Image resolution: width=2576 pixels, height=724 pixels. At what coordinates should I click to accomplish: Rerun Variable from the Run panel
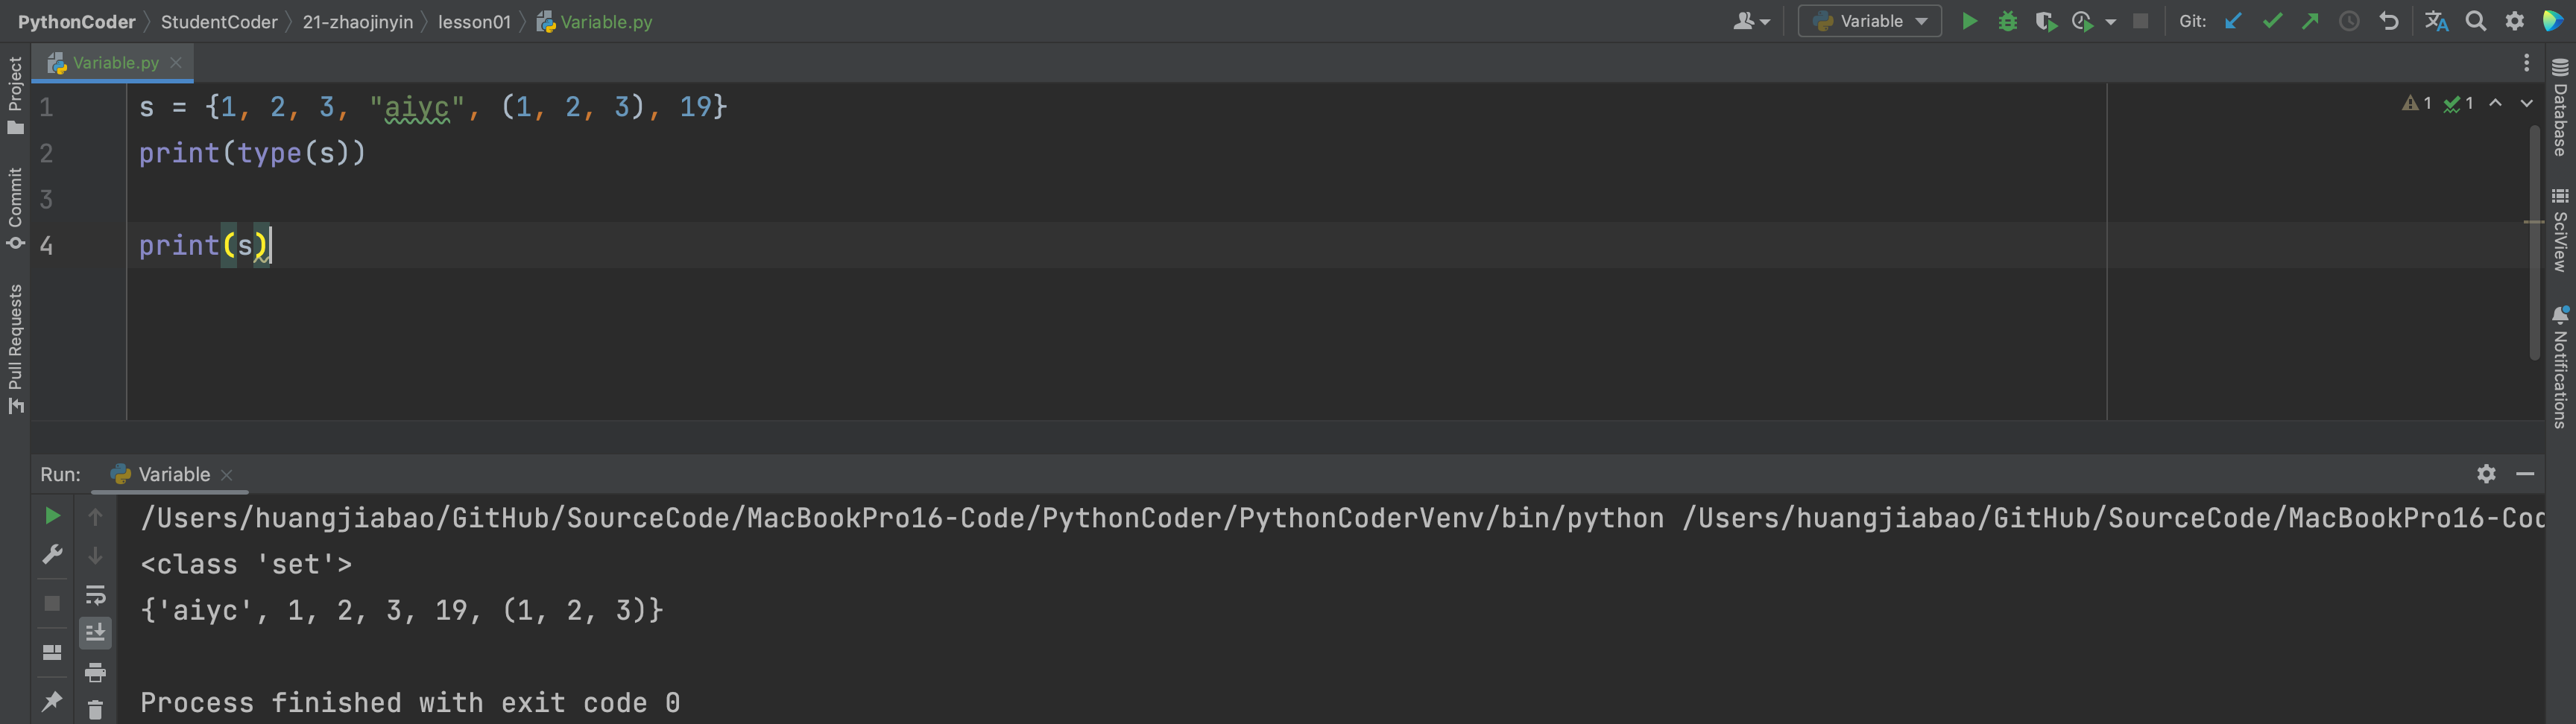pos(52,516)
